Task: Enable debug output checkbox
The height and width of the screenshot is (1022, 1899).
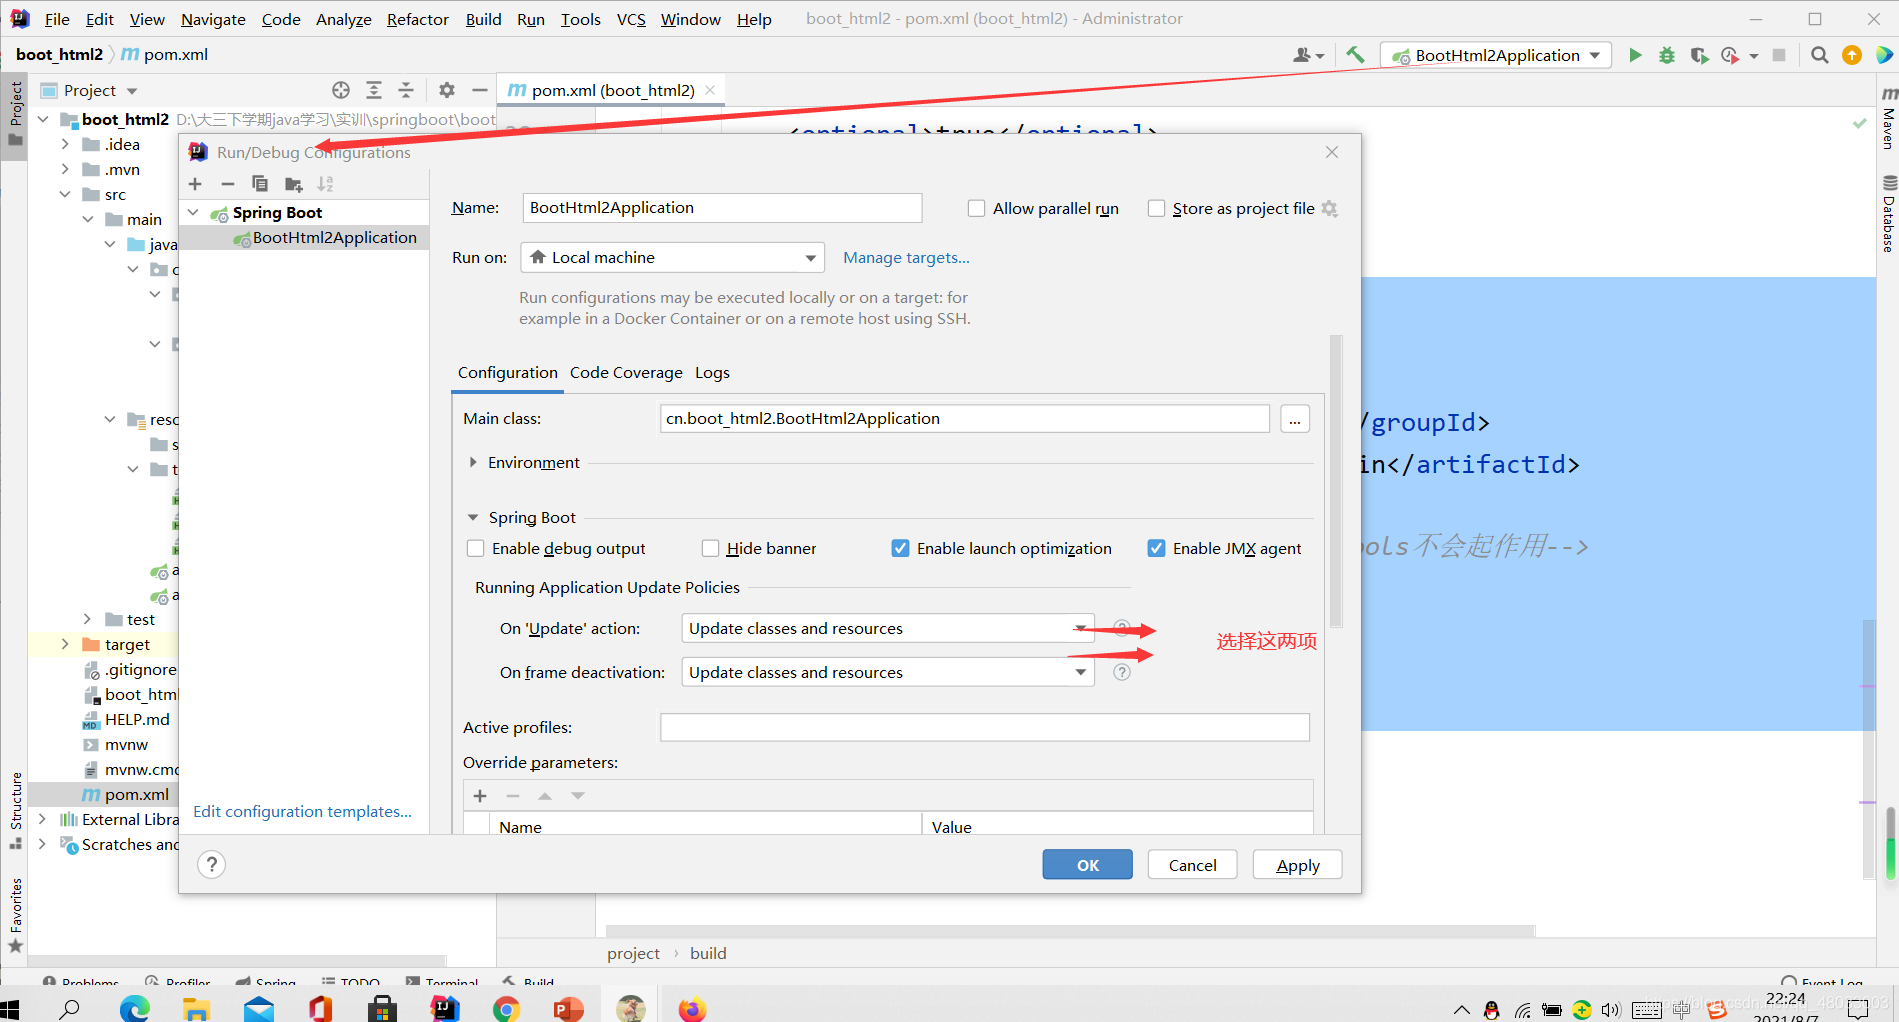Action: point(476,548)
